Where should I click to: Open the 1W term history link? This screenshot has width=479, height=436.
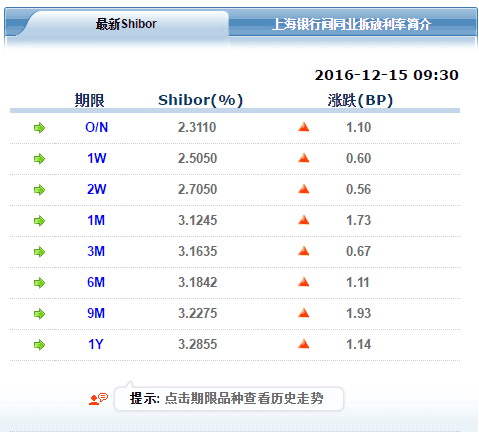[97, 158]
